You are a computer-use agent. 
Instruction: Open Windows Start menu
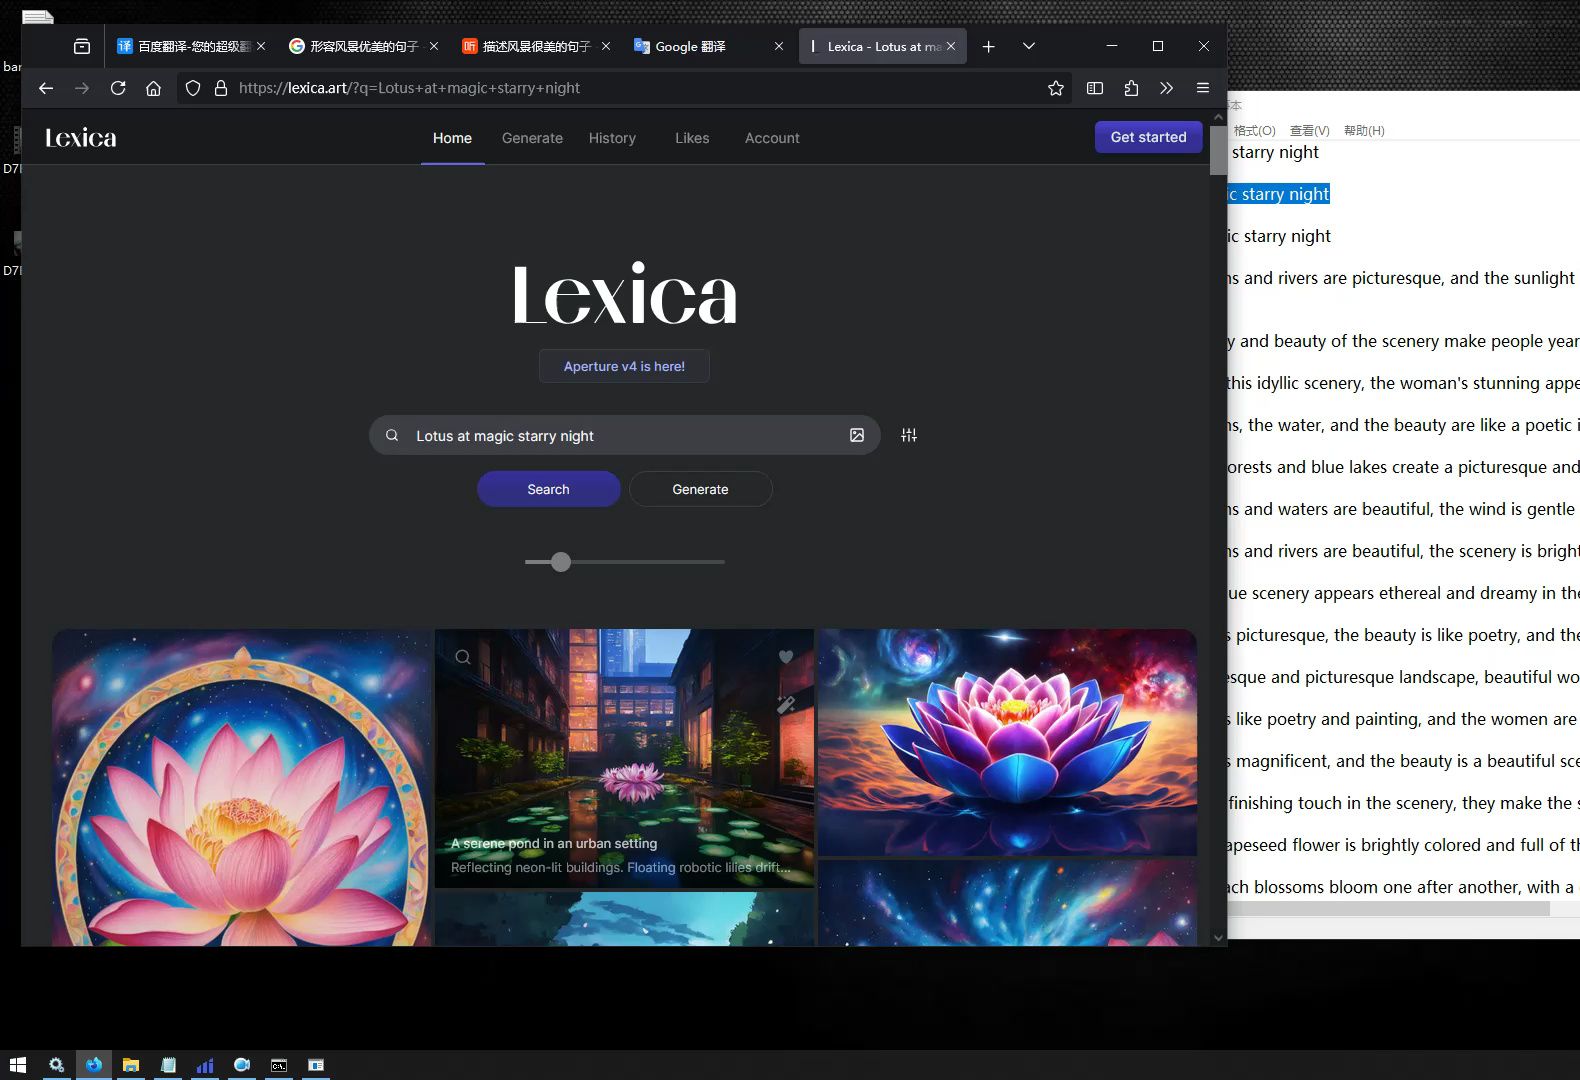tap(17, 1065)
